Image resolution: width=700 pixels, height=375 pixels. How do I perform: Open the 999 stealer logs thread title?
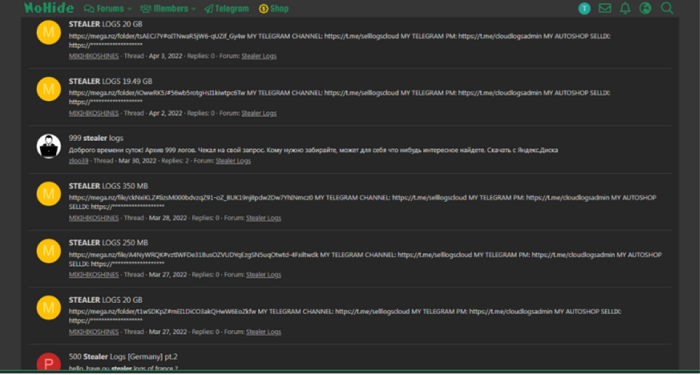[96, 138]
